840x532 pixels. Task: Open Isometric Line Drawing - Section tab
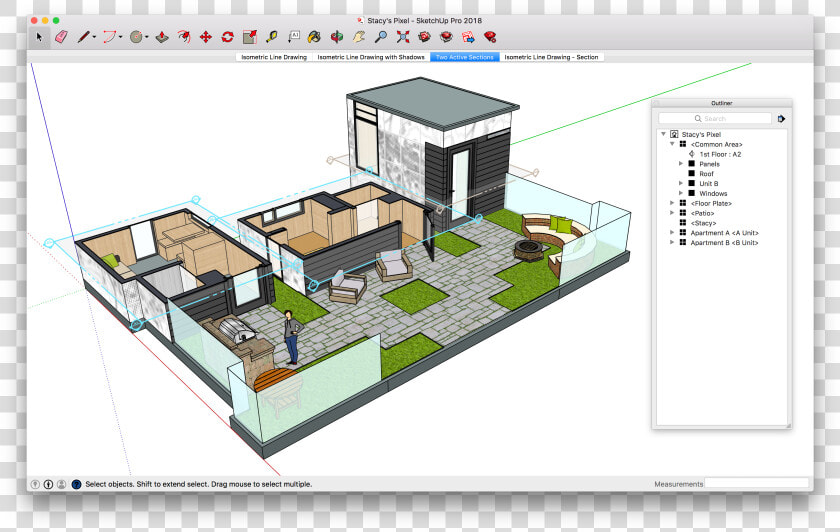[x=551, y=57]
